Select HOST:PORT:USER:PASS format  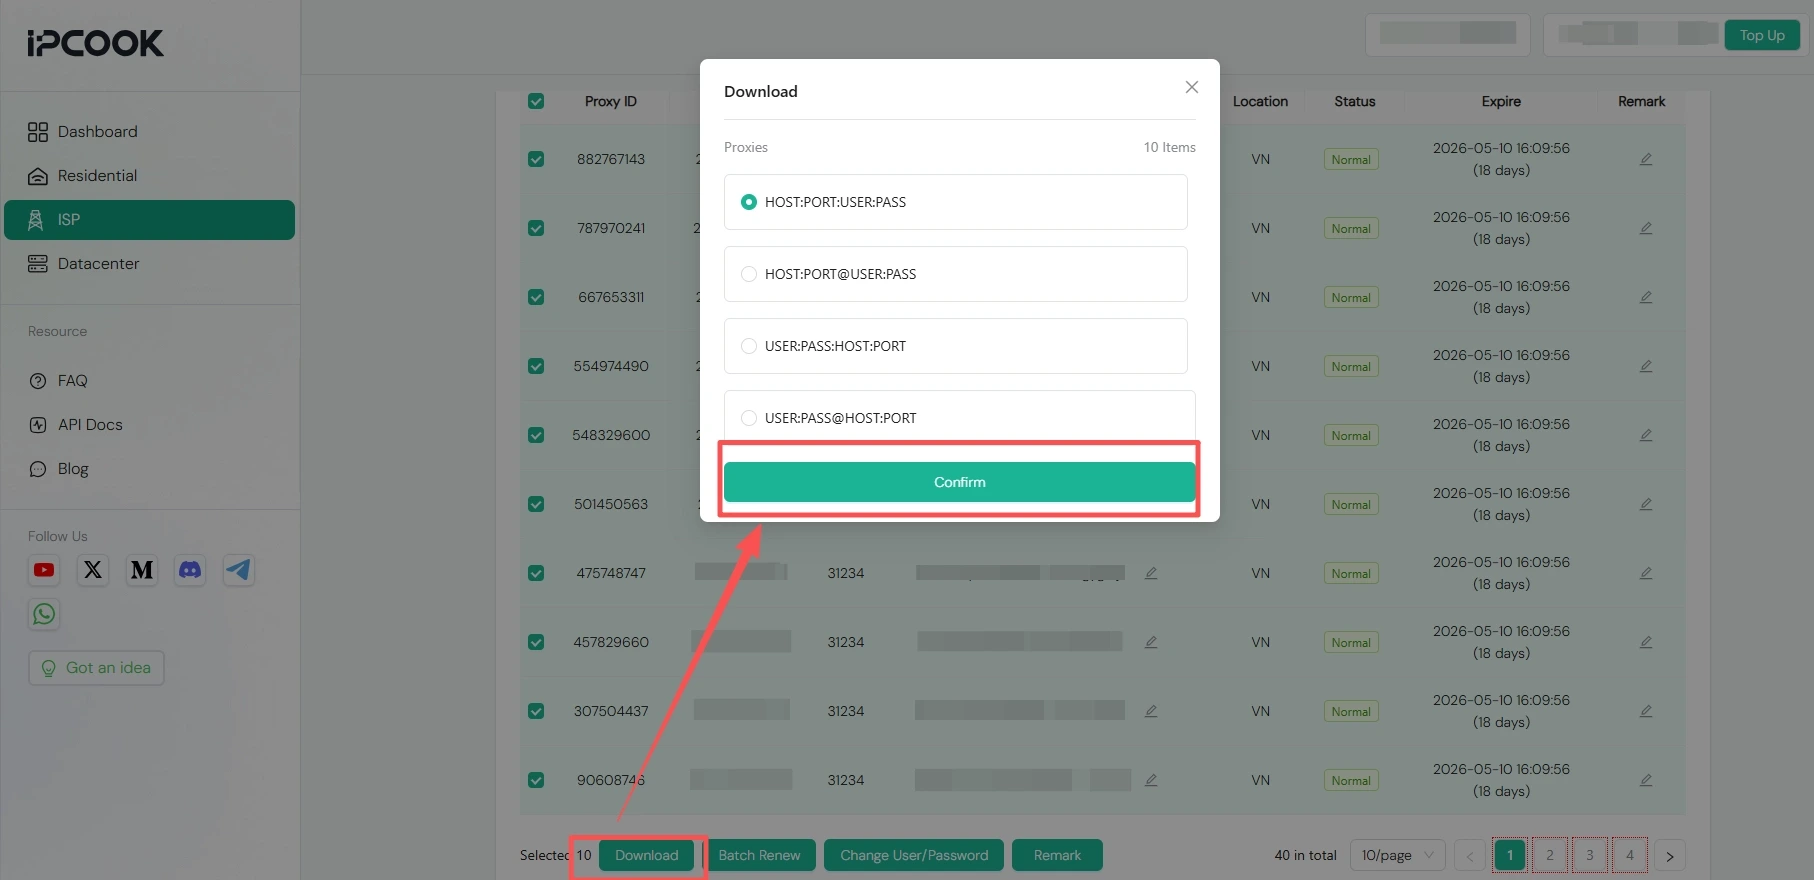tap(955, 202)
